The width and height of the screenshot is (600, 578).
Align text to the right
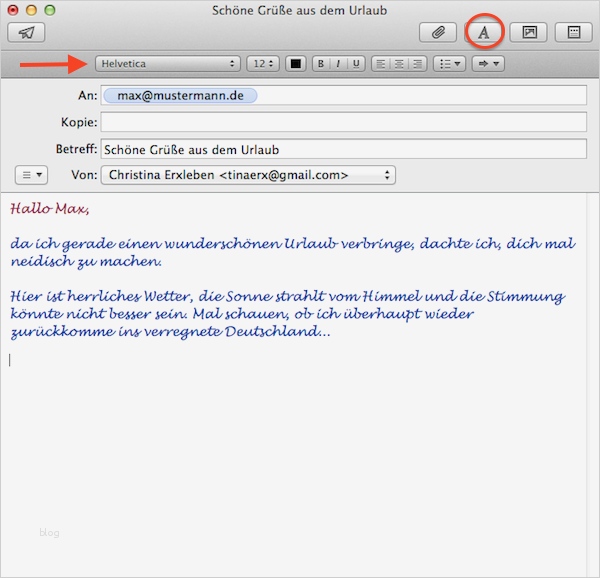coord(417,64)
